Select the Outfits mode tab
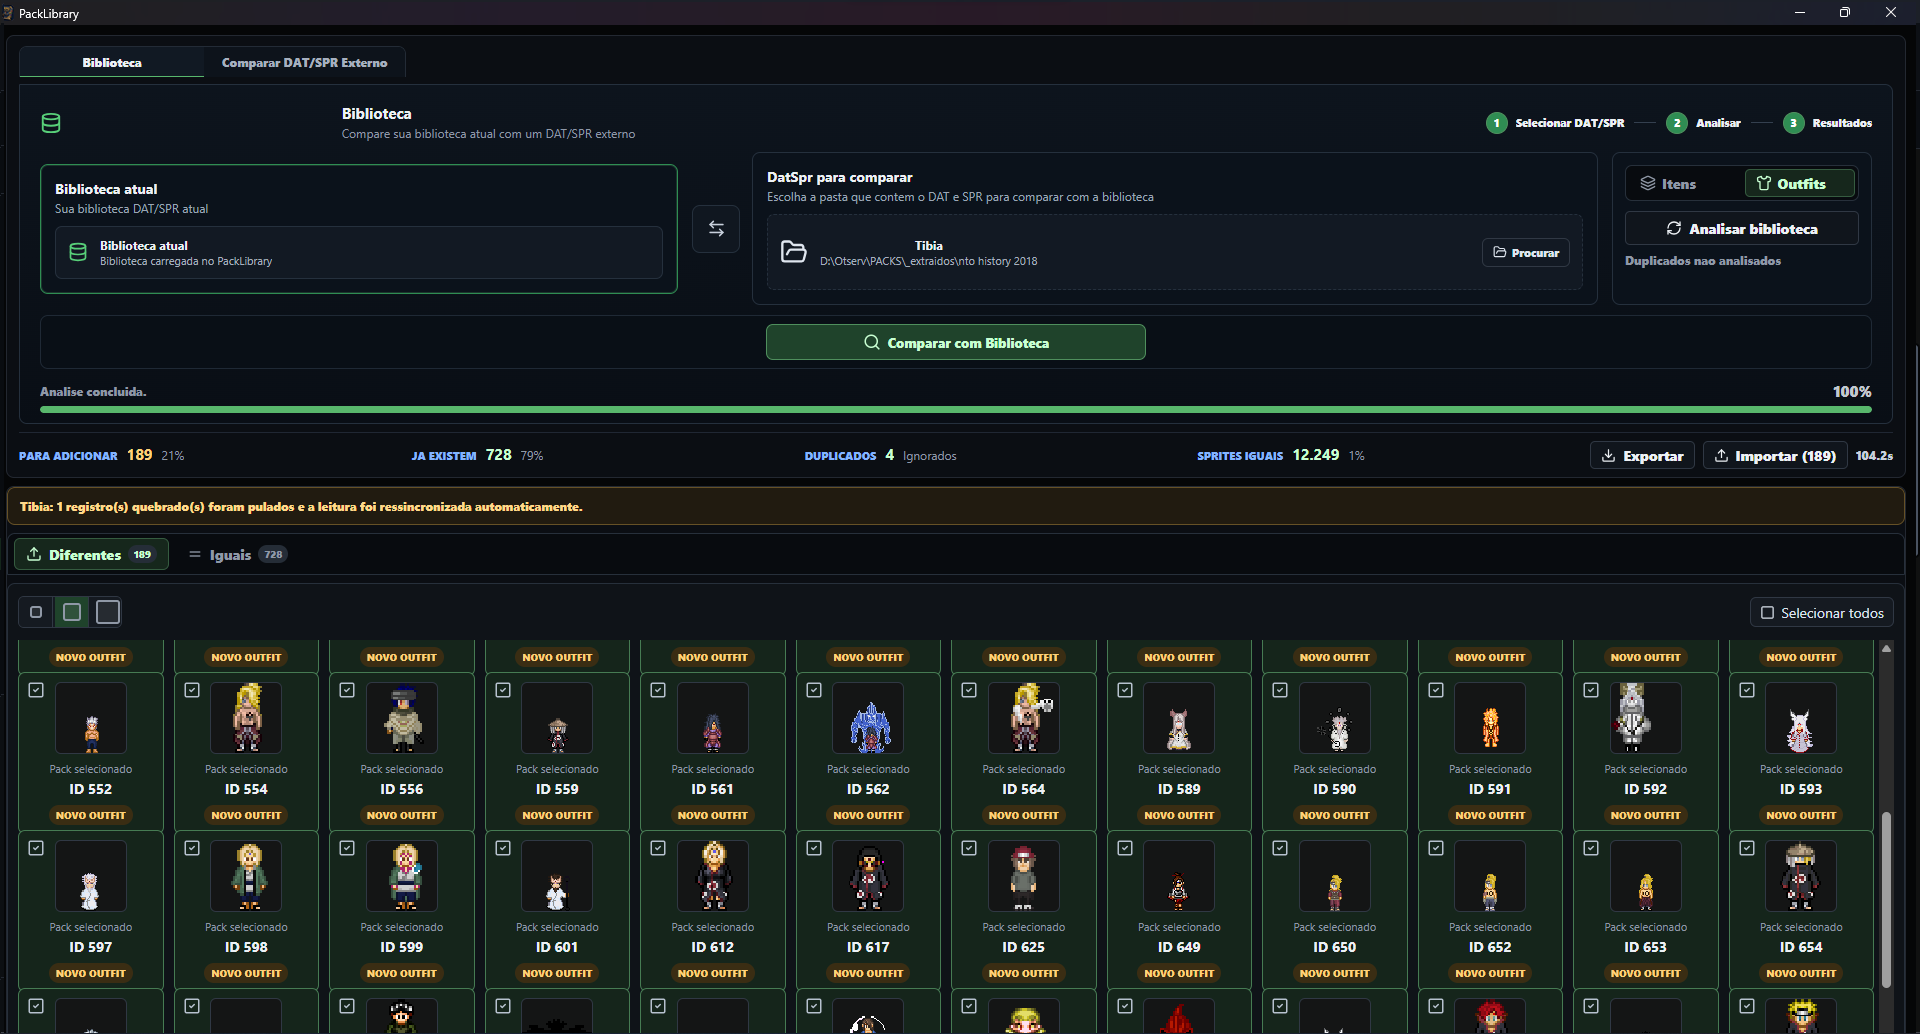Screen dimensions: 1920x1034 tap(1800, 184)
